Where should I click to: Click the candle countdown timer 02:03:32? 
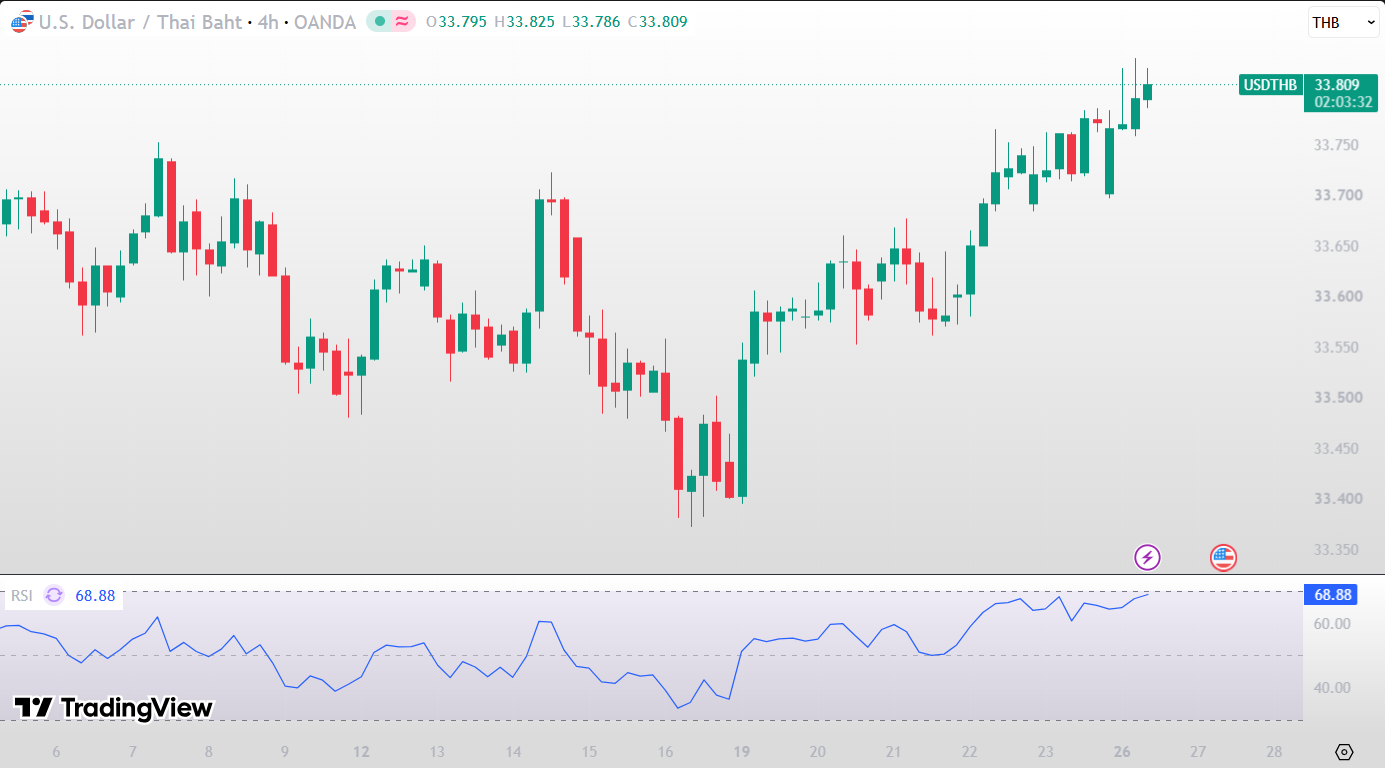pyautogui.click(x=1343, y=102)
